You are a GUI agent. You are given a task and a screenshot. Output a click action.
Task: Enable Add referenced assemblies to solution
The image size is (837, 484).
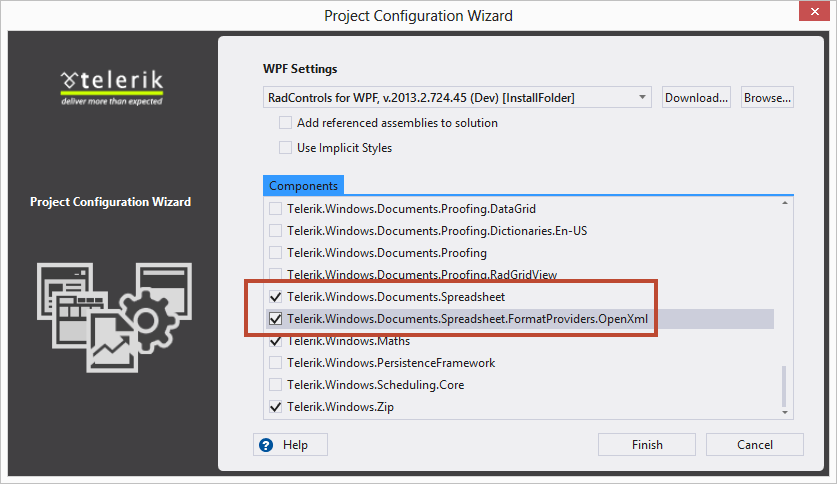[x=286, y=123]
